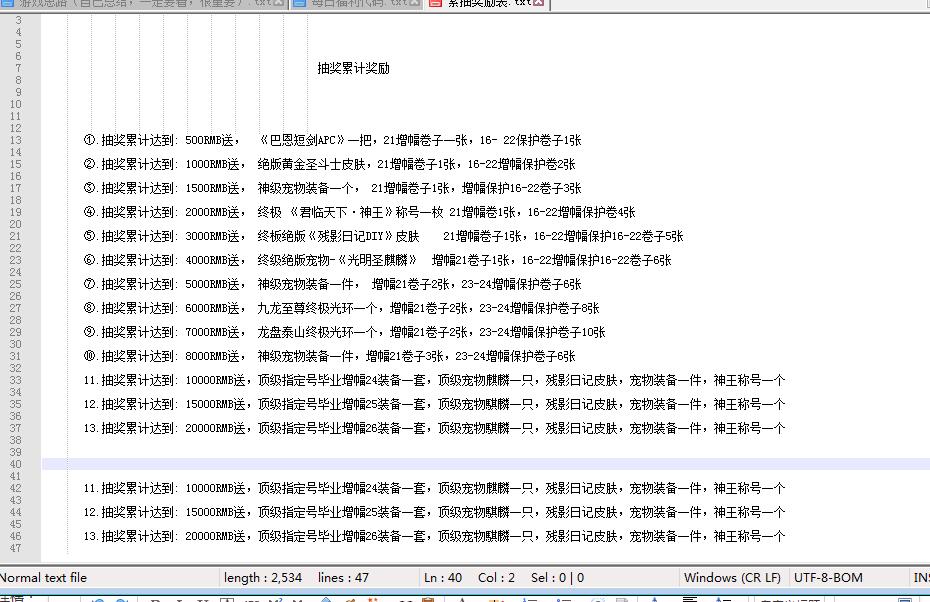930x602 pixels.
Task: Switch to the 游戏总结 tab
Action: click(140, 4)
